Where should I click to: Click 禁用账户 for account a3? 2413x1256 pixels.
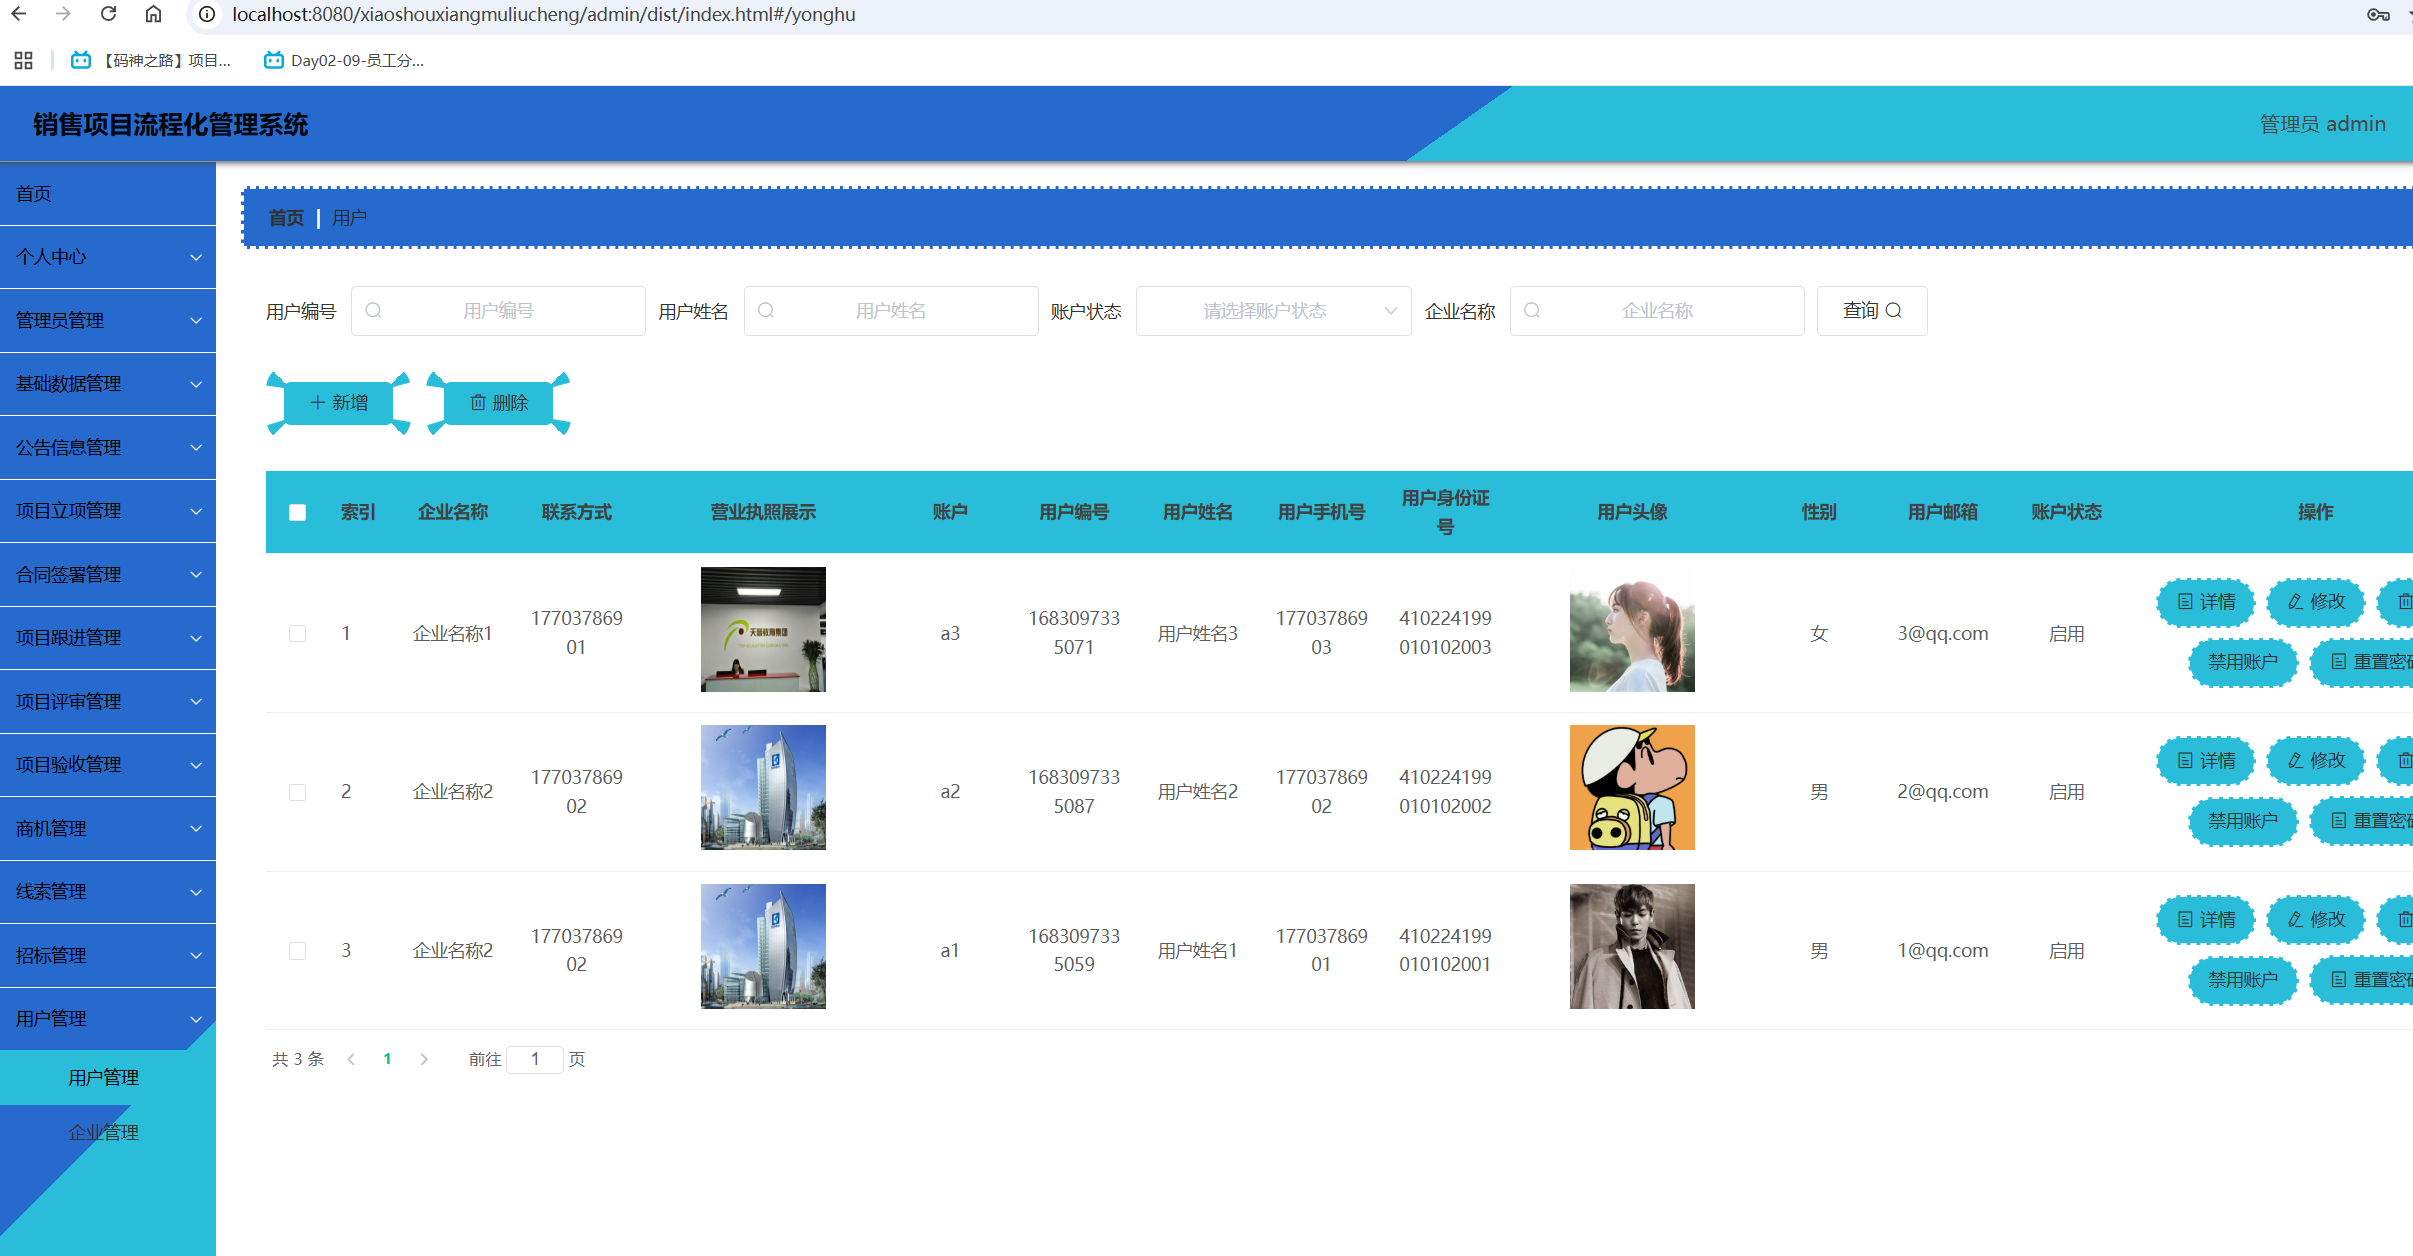click(2243, 662)
